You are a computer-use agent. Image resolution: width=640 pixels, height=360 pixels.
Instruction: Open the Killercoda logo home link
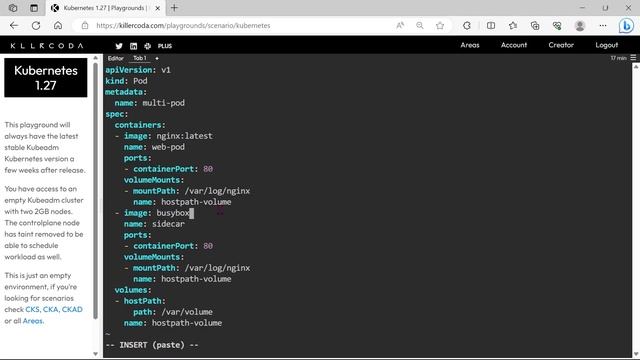[47, 46]
